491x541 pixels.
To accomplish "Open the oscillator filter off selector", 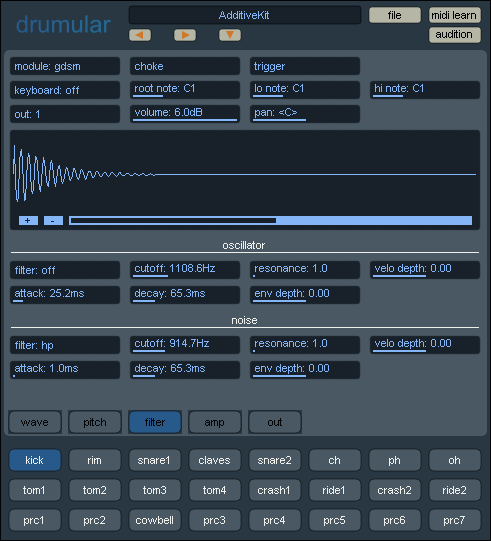I will click(65, 270).
